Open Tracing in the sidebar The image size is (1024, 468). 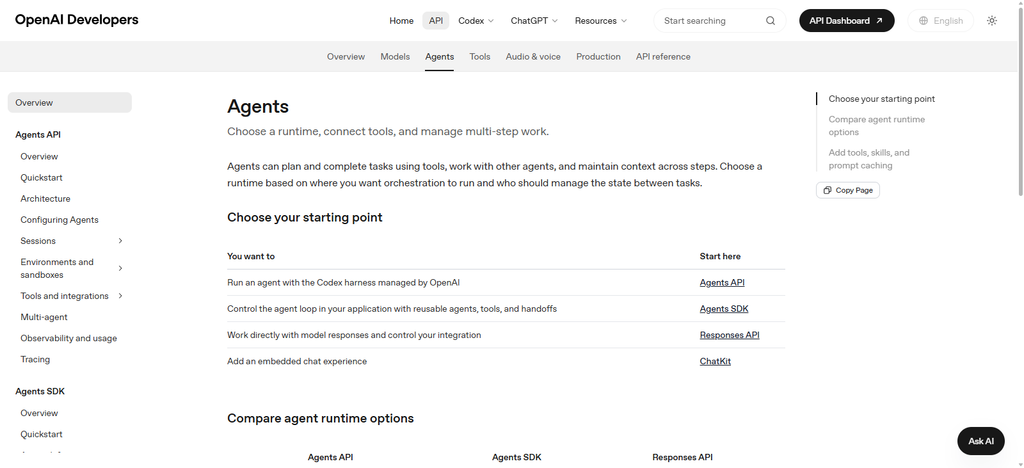(35, 359)
